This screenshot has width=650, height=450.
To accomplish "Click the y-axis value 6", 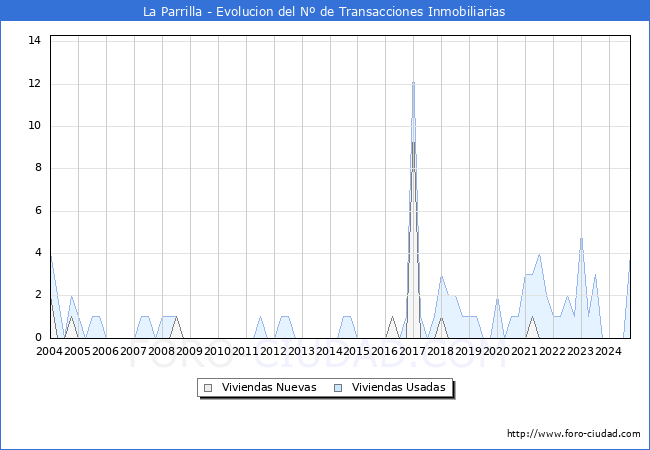I will pyautogui.click(x=39, y=210).
